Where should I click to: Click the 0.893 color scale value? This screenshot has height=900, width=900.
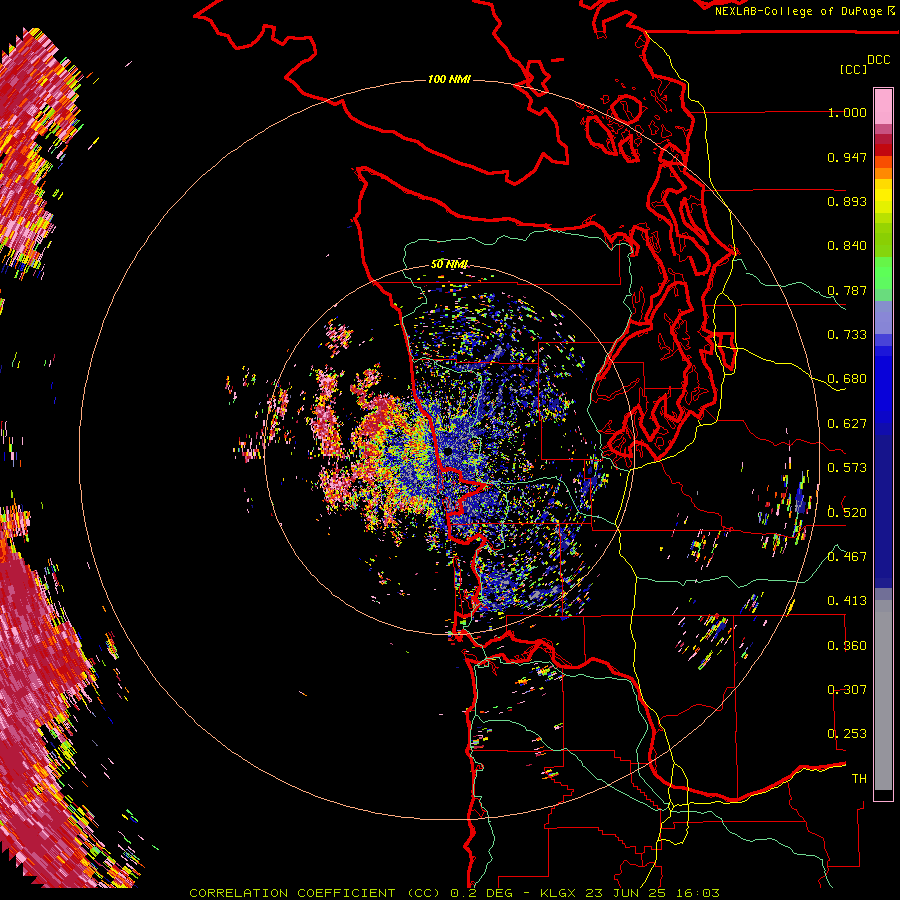click(847, 201)
